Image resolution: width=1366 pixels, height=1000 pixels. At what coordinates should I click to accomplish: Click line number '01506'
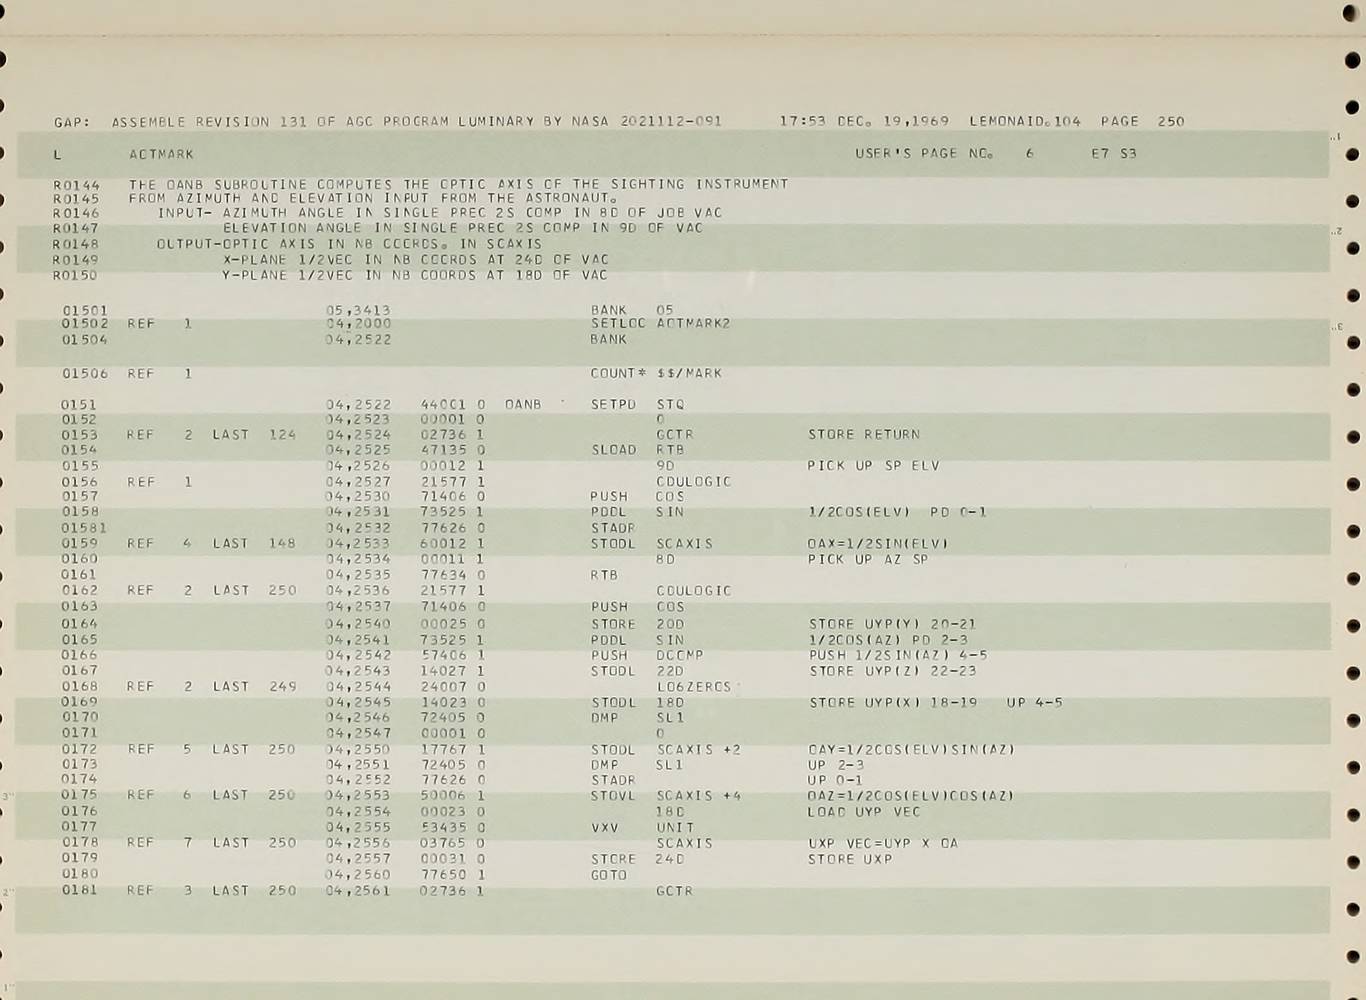[x=85, y=373]
